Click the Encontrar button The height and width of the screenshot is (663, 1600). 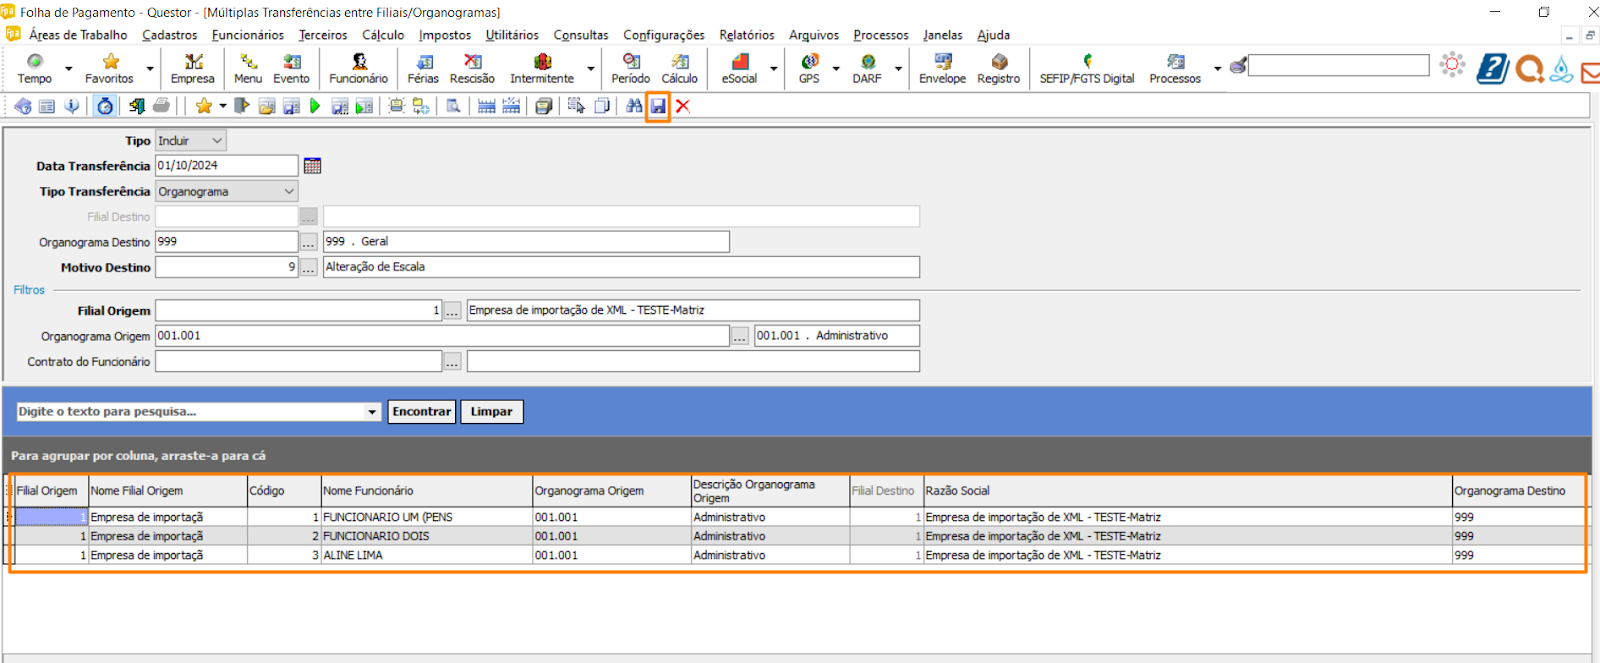[422, 412]
